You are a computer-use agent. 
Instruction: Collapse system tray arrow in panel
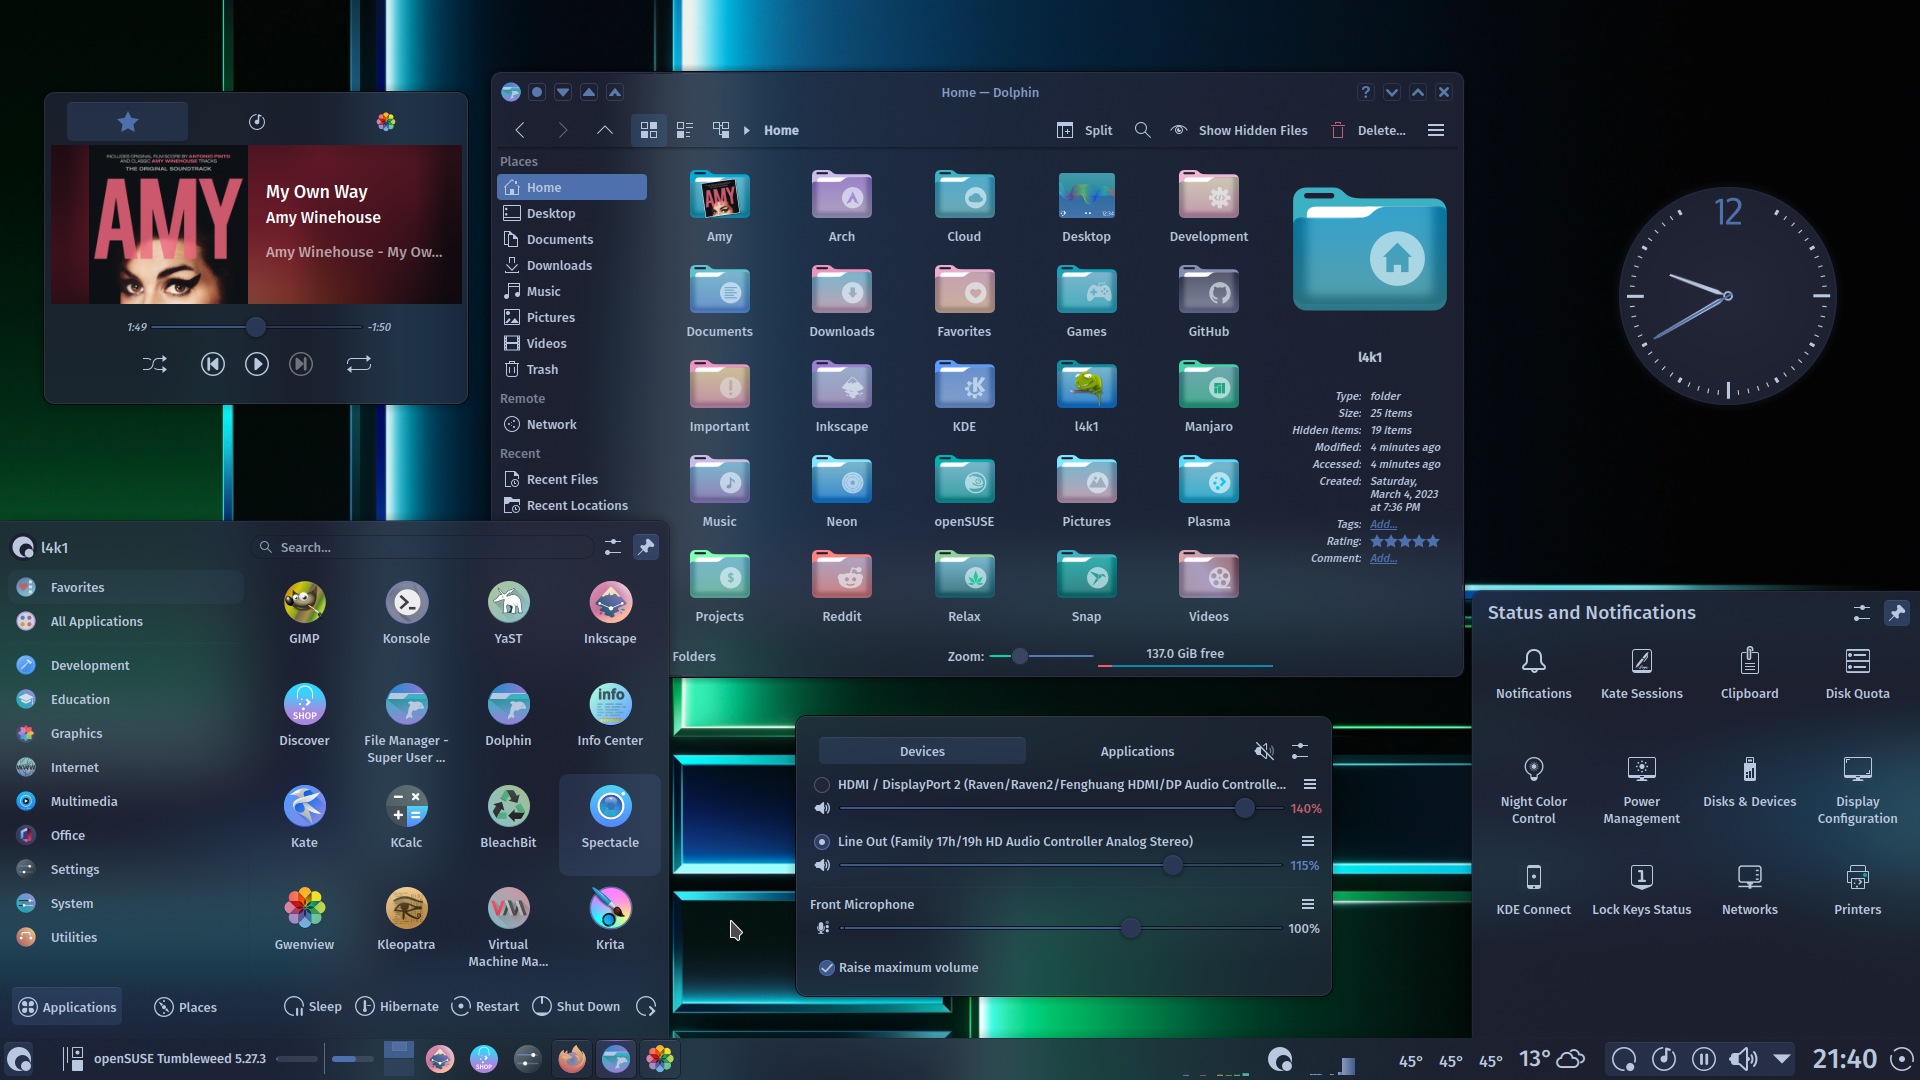pyautogui.click(x=1782, y=1058)
